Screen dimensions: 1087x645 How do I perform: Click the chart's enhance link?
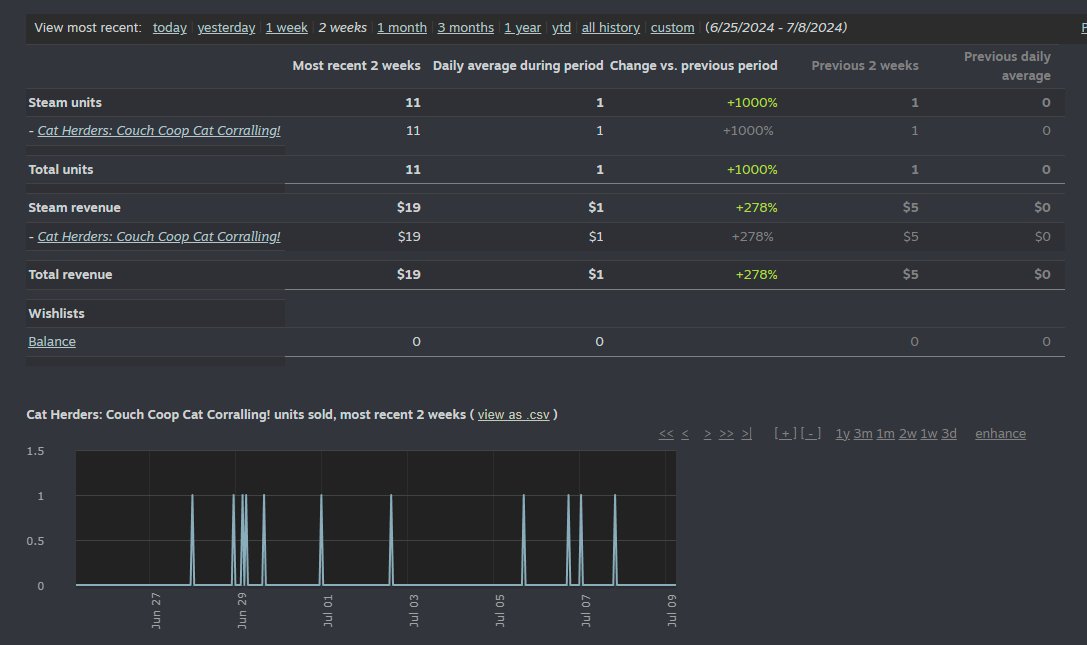click(x=1000, y=433)
